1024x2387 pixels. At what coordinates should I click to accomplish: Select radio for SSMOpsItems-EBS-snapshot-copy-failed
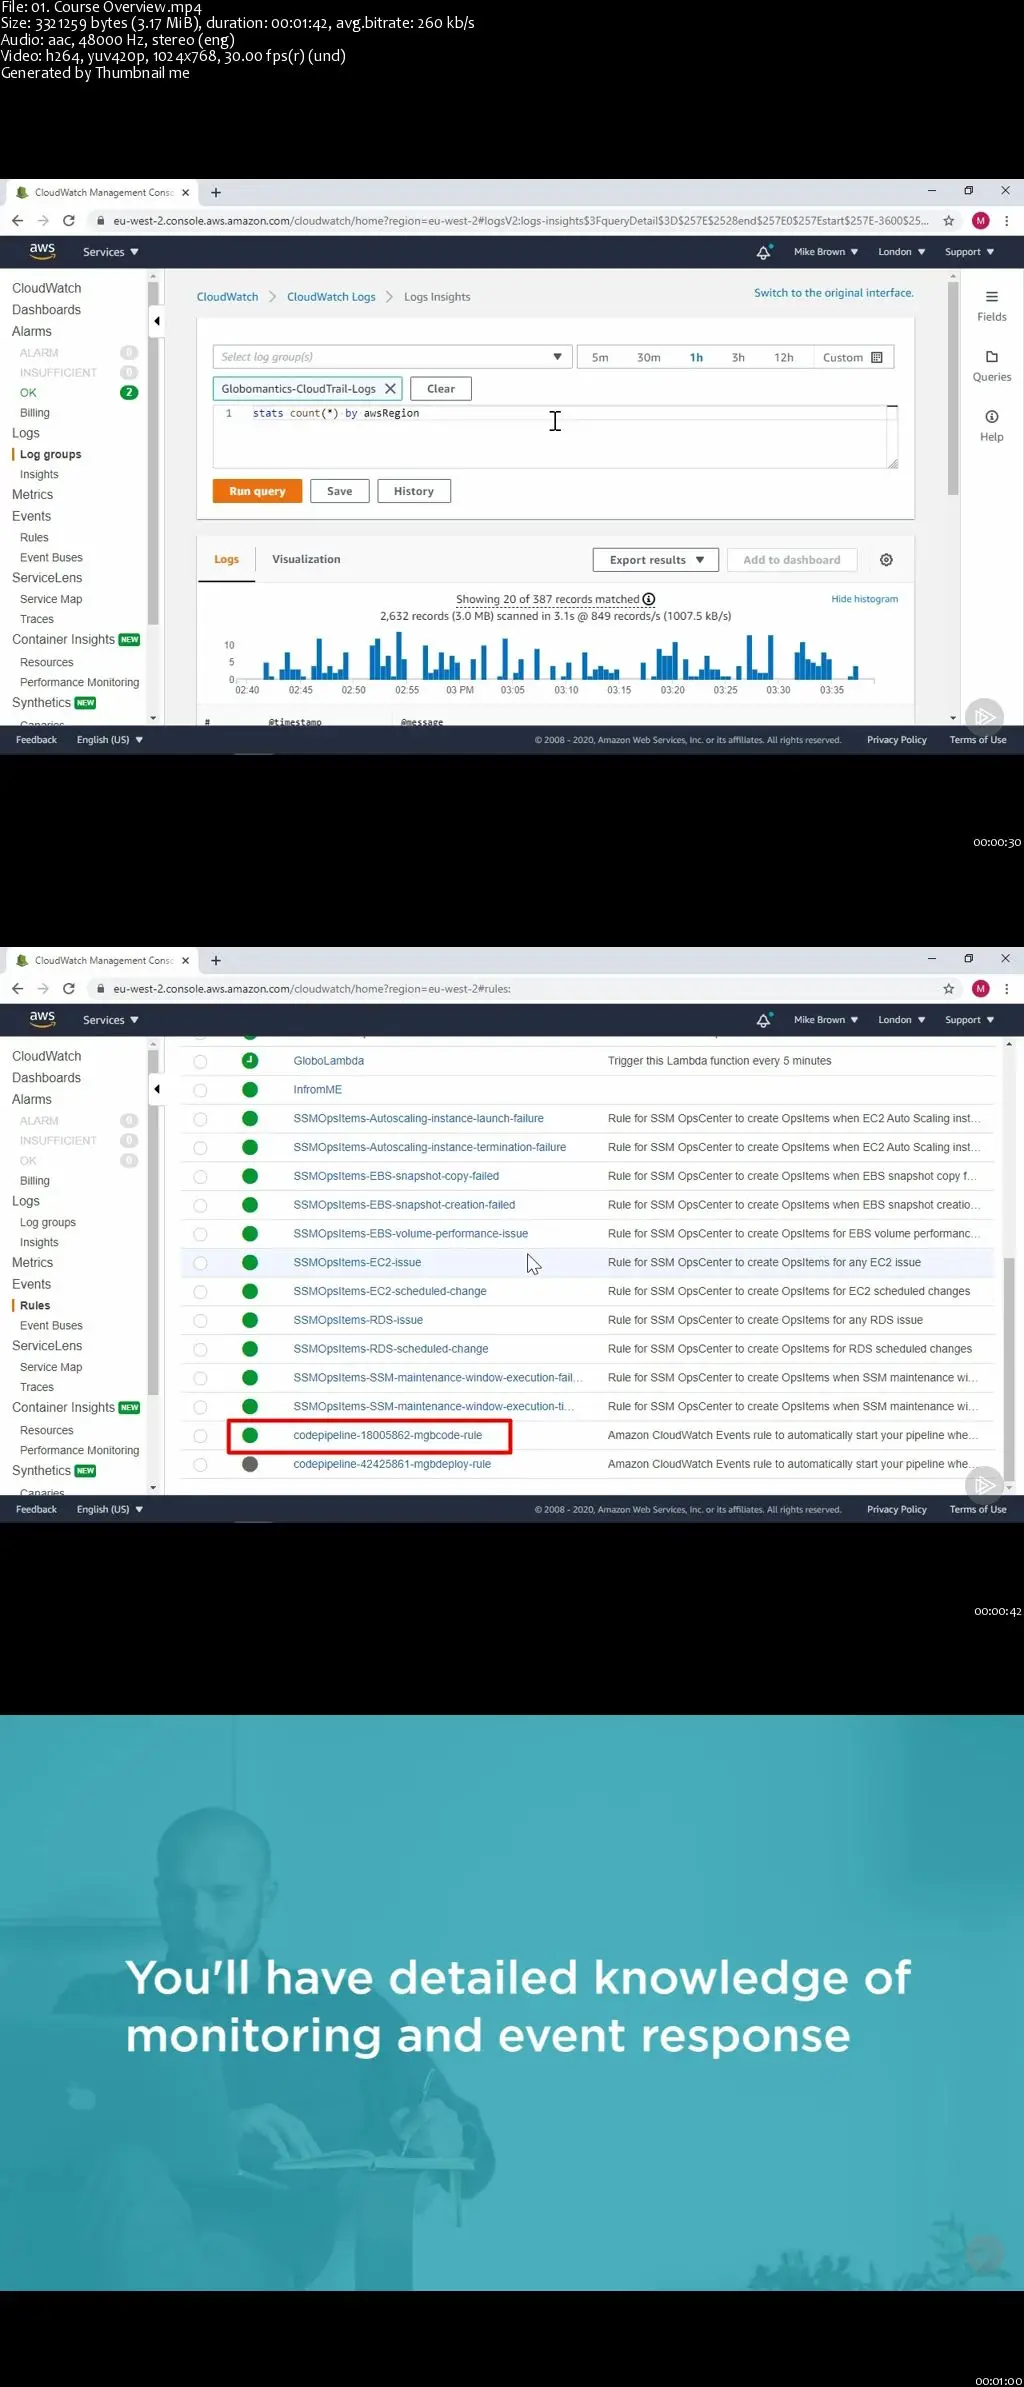200,1177
